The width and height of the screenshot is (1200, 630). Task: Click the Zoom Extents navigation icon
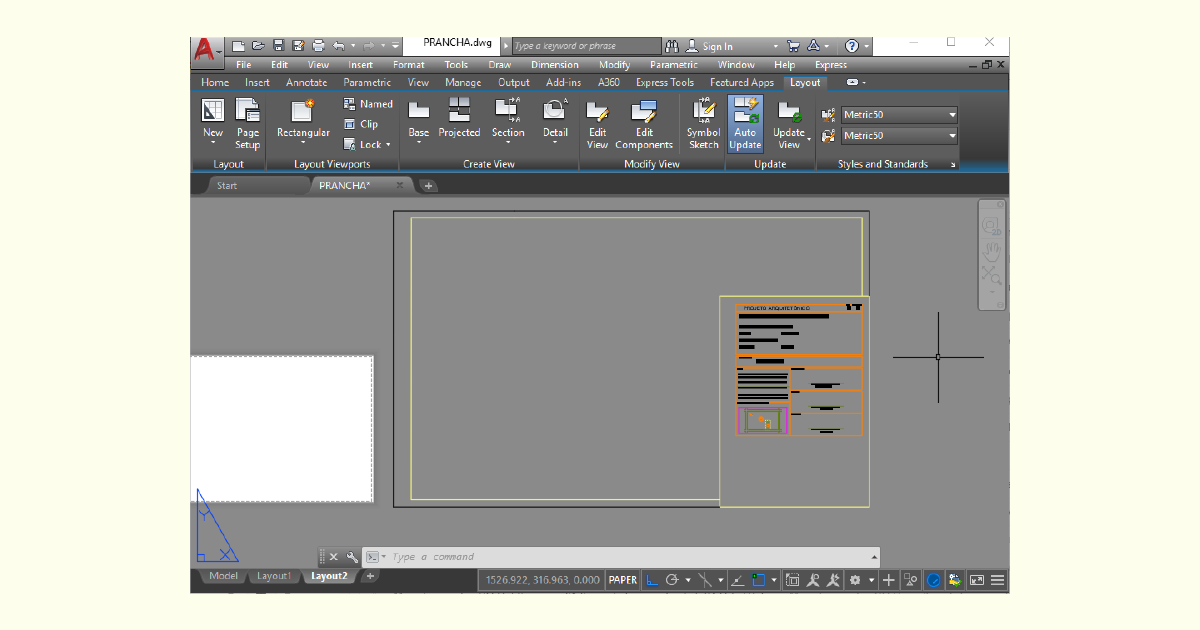tap(991, 273)
